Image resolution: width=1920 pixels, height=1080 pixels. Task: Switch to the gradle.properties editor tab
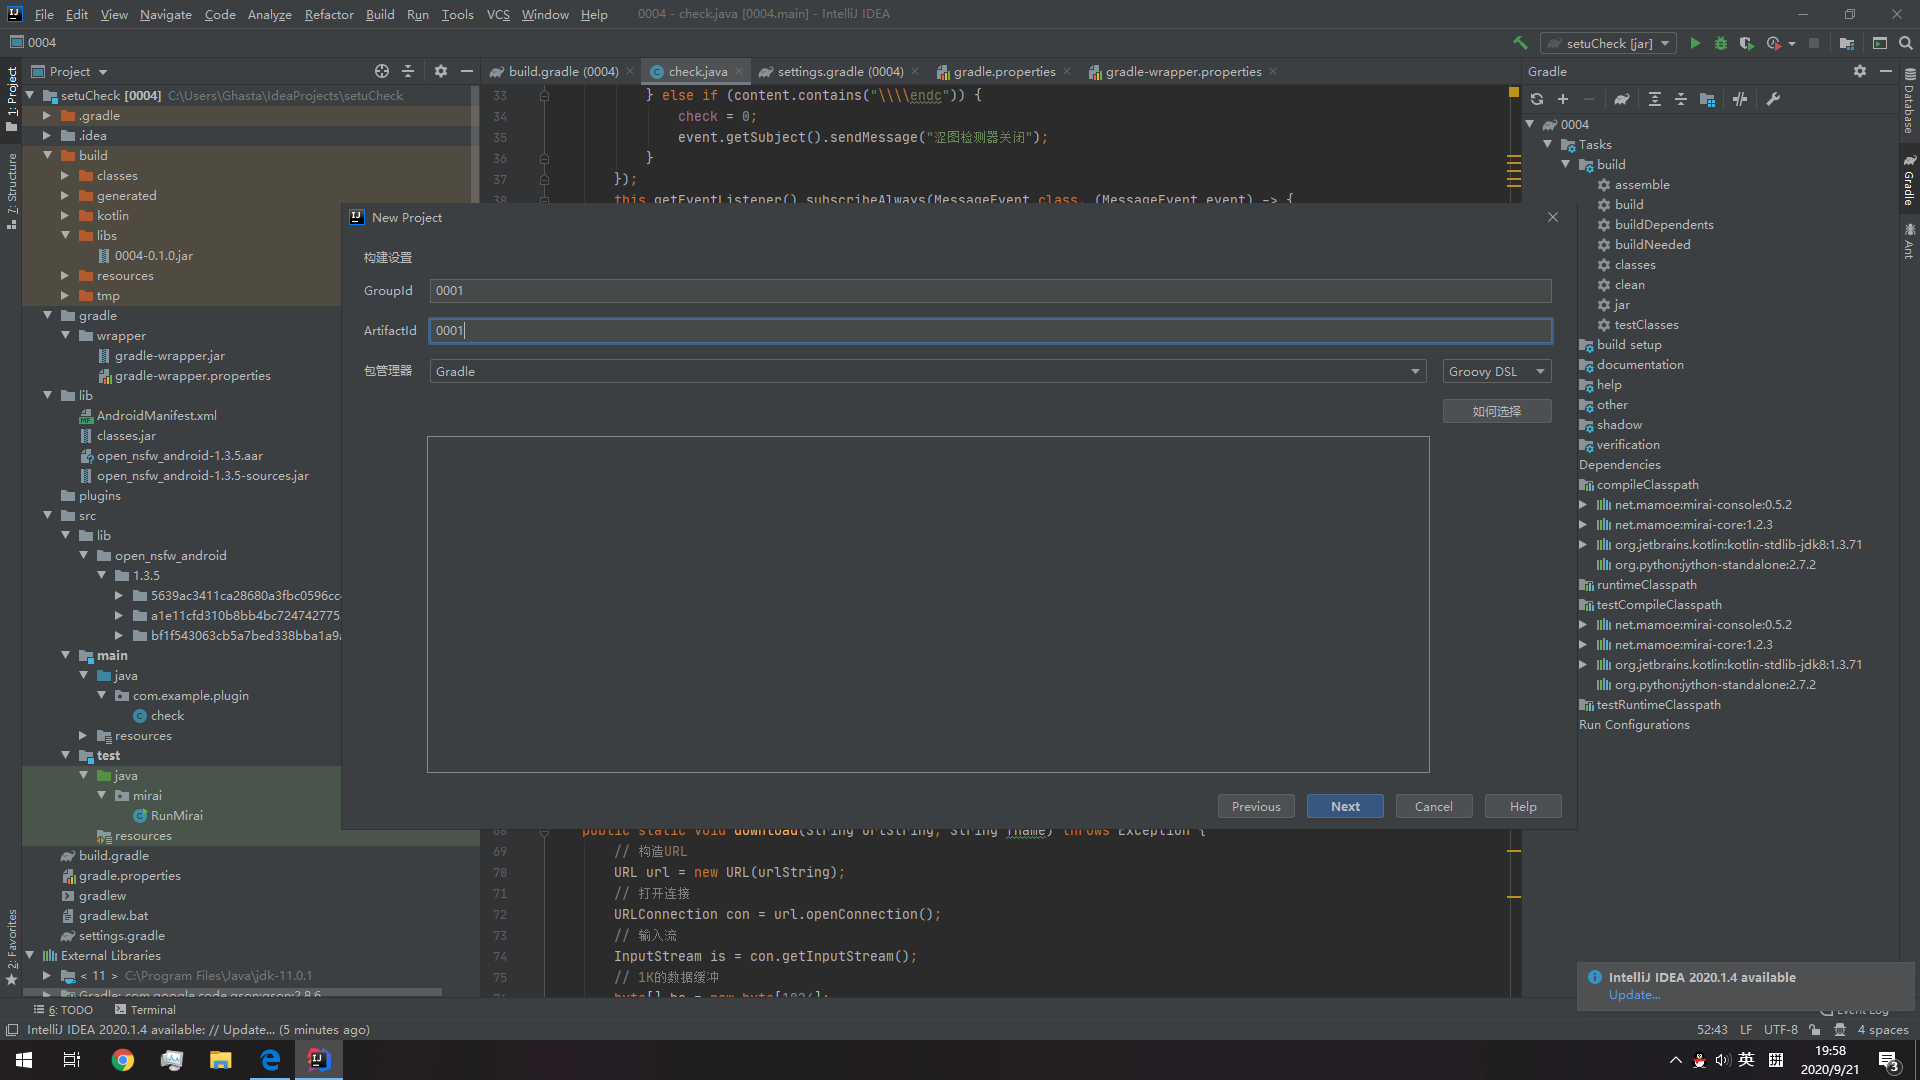(x=1003, y=71)
